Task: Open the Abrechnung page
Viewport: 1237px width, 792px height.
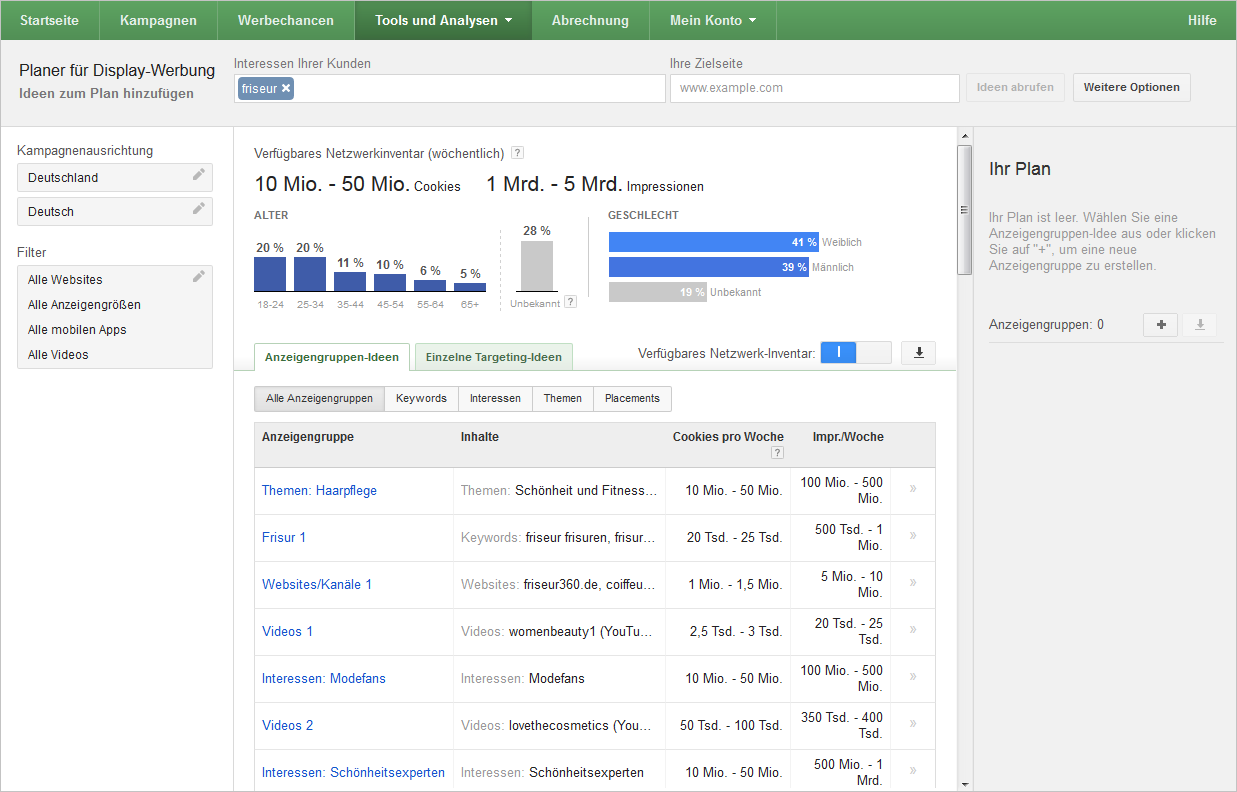Action: point(590,20)
